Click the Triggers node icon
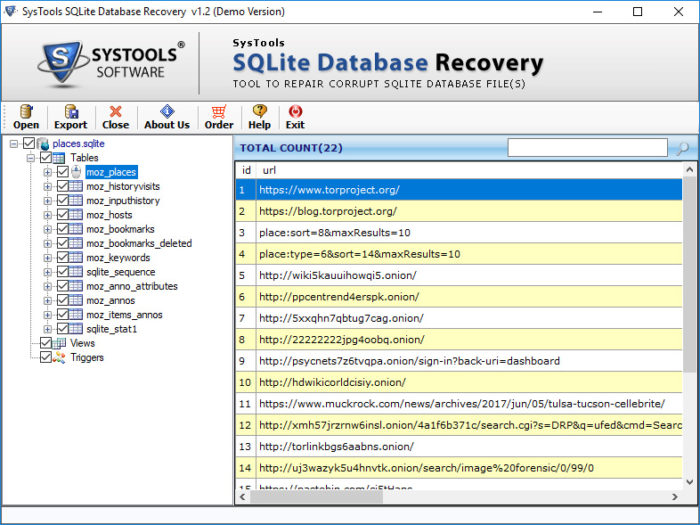This screenshot has width=700, height=525. coord(59,358)
